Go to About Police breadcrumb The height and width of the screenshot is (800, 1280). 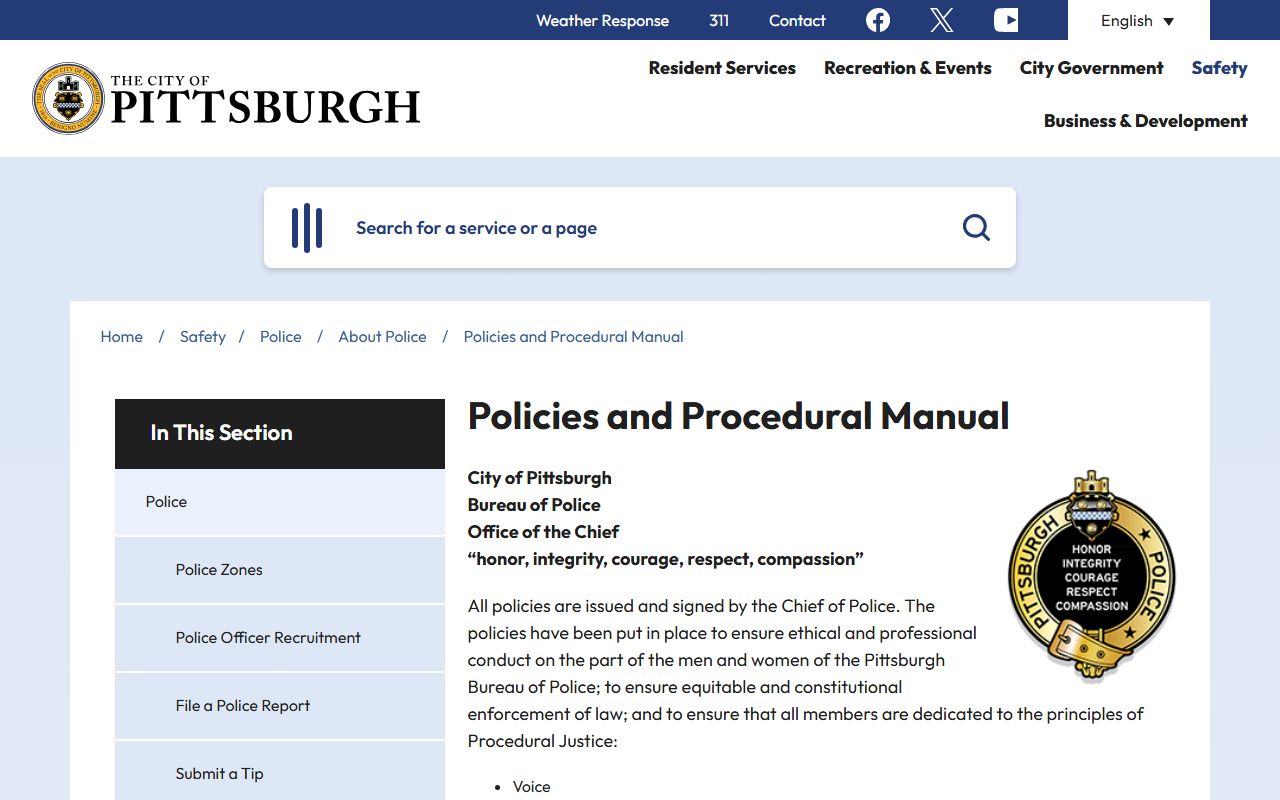pos(382,337)
